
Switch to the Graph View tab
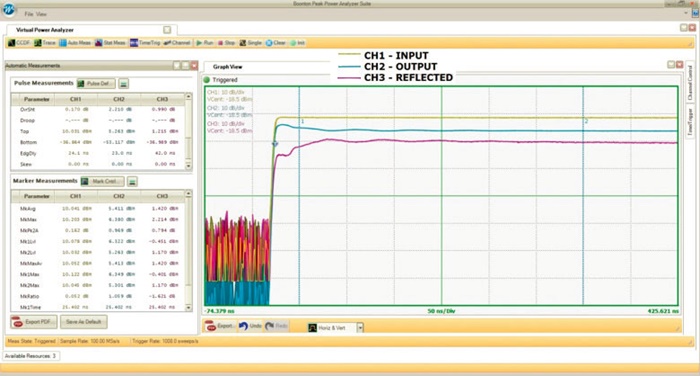click(227, 67)
